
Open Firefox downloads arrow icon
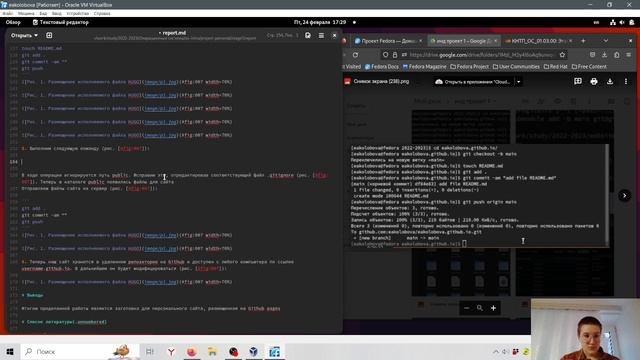604,55
